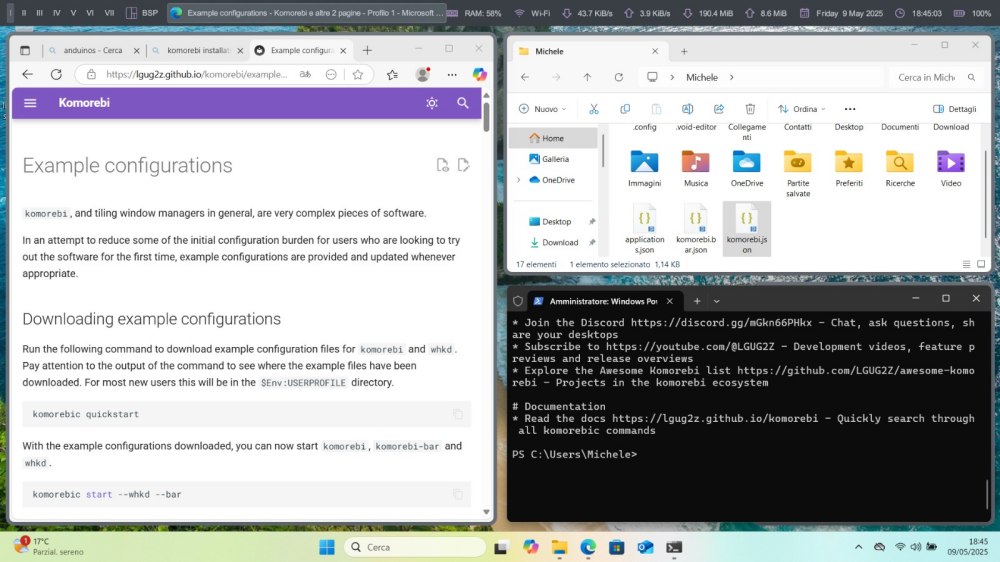
Task: Open Copilot in the Edge toolbar
Action: click(480, 75)
